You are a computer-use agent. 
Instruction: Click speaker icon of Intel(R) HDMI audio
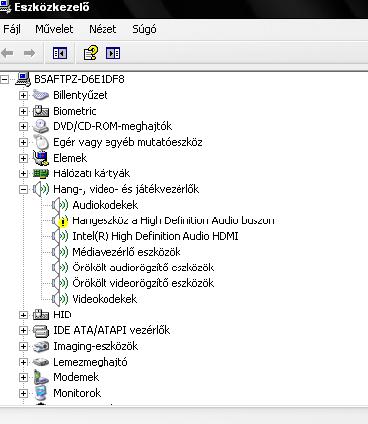point(60,236)
